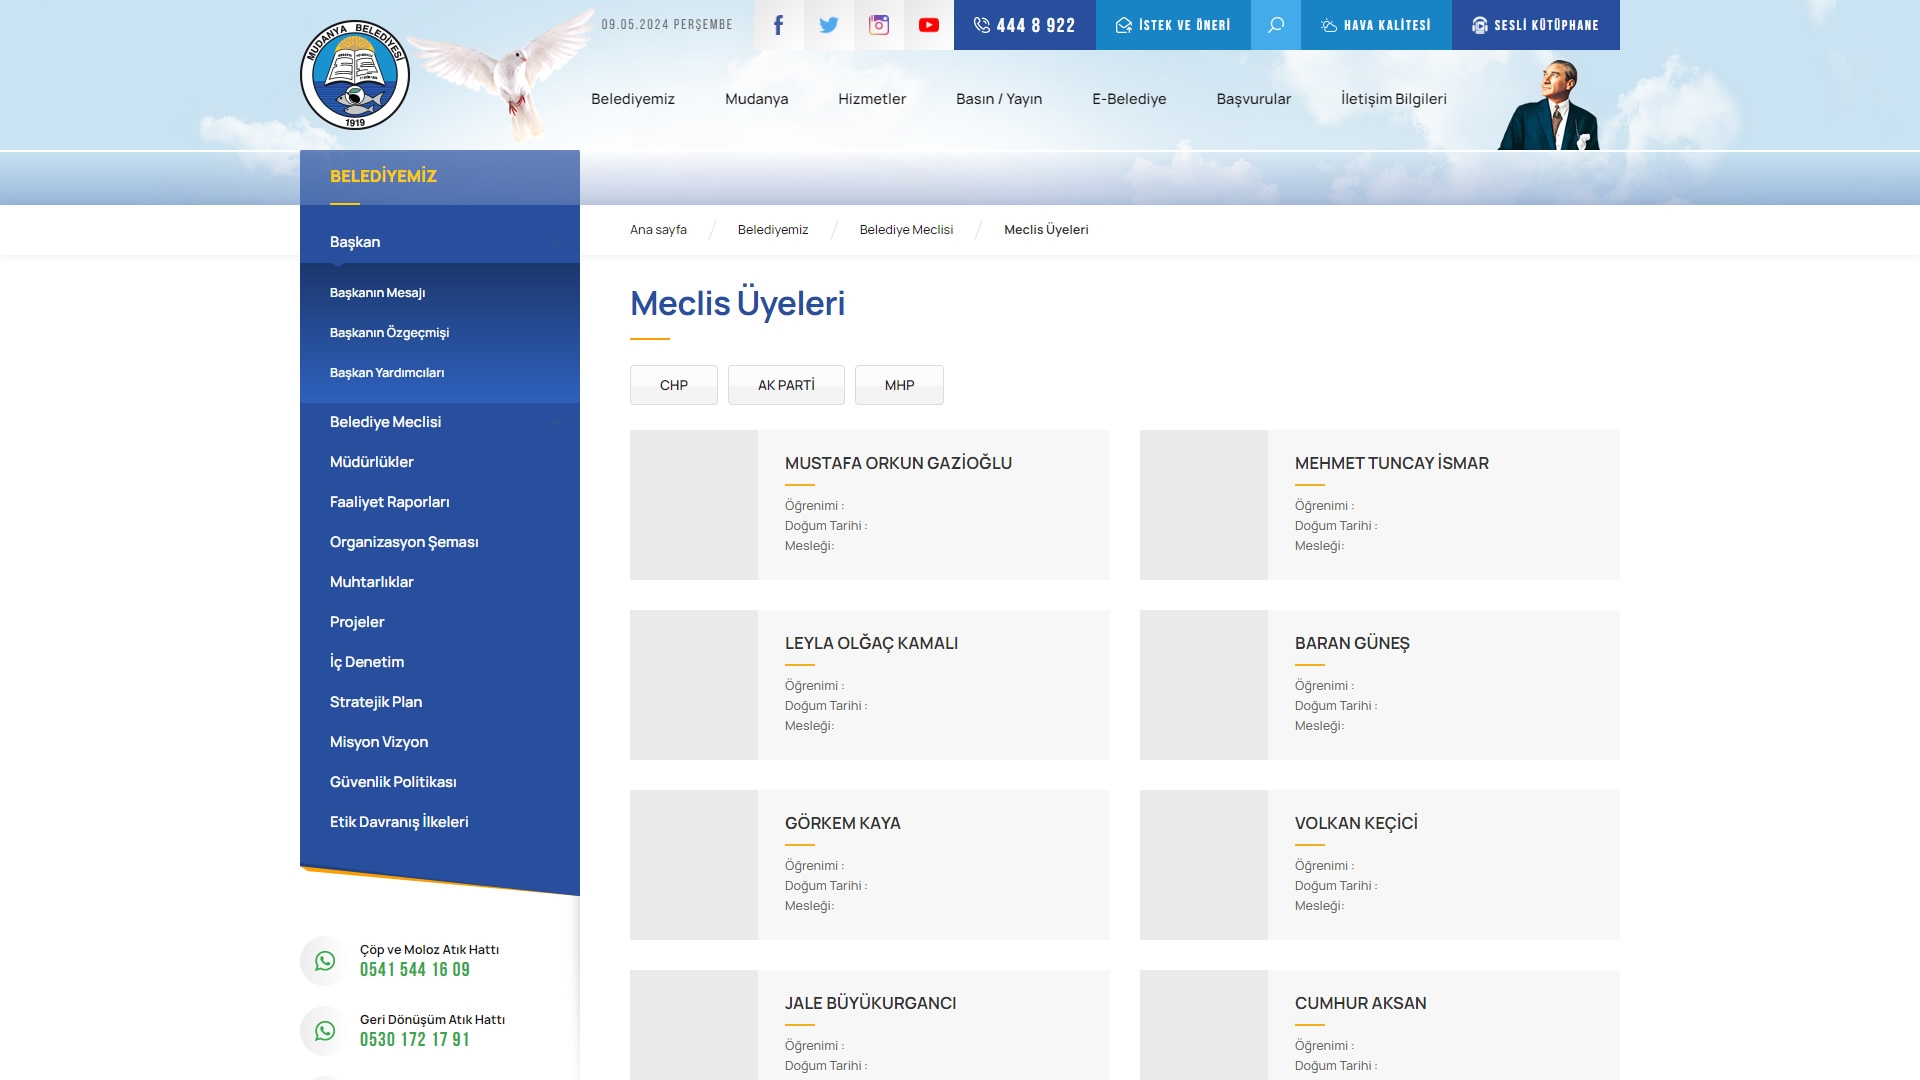
Task: Click the Meclis Üyeleri breadcrumb text
Action: pyautogui.click(x=1046, y=230)
